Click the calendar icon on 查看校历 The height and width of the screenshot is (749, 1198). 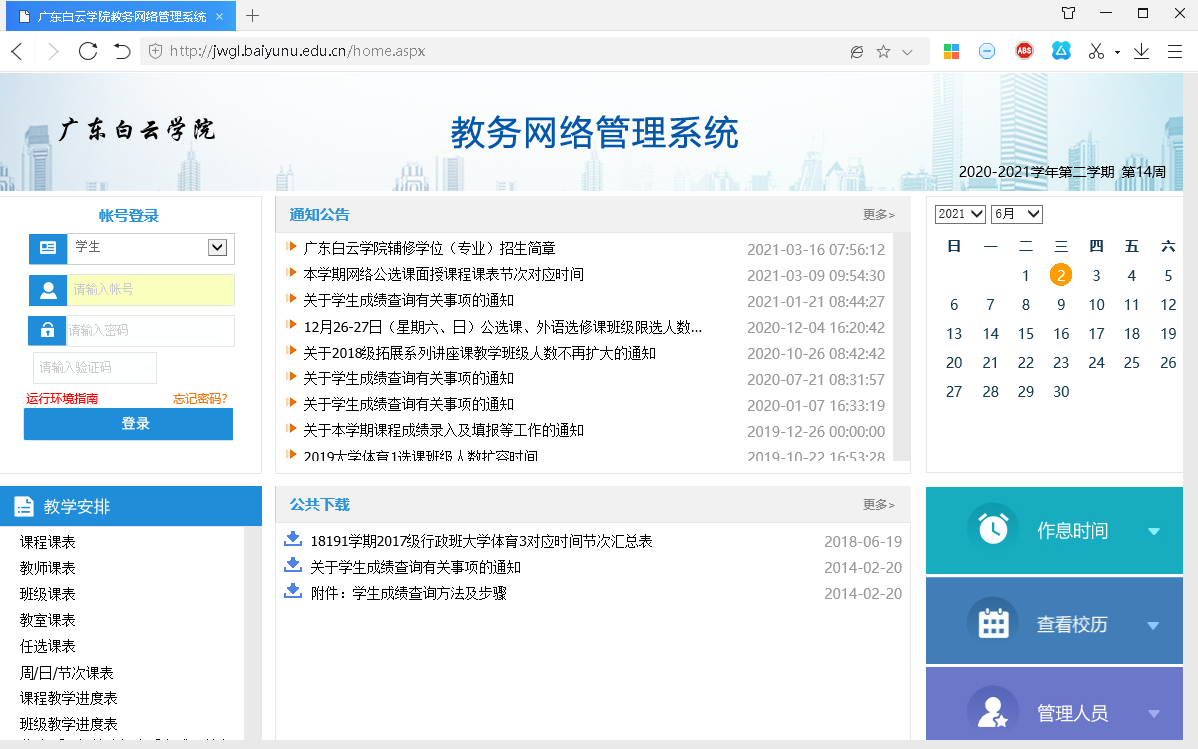(x=992, y=624)
